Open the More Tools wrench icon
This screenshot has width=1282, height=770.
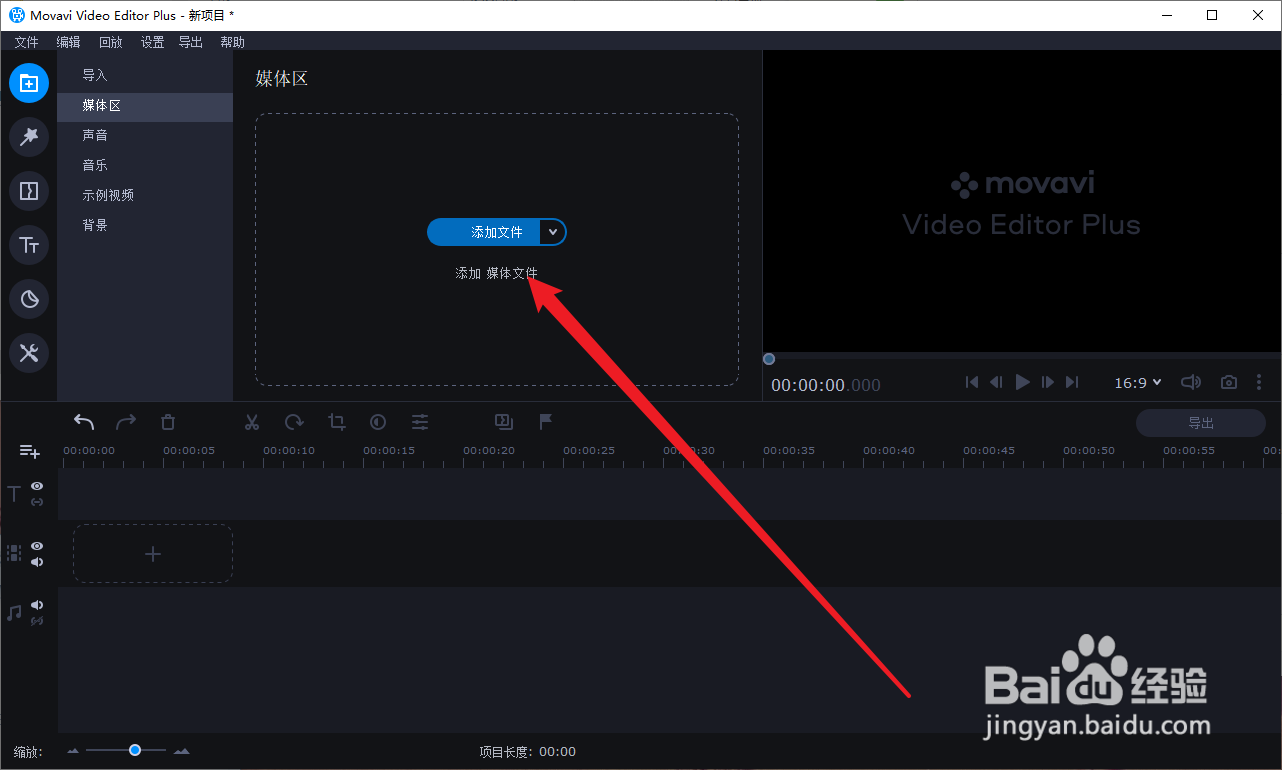(x=29, y=353)
